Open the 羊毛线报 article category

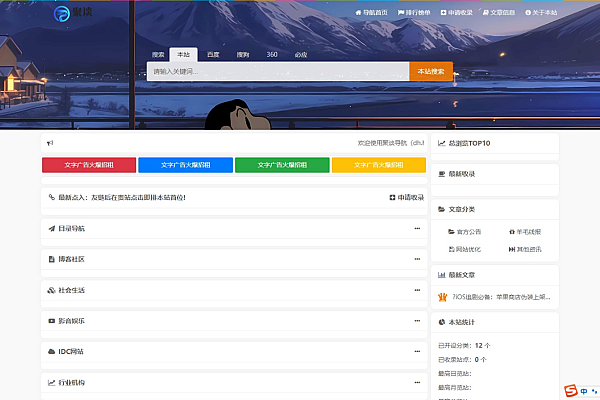pyautogui.click(x=525, y=232)
